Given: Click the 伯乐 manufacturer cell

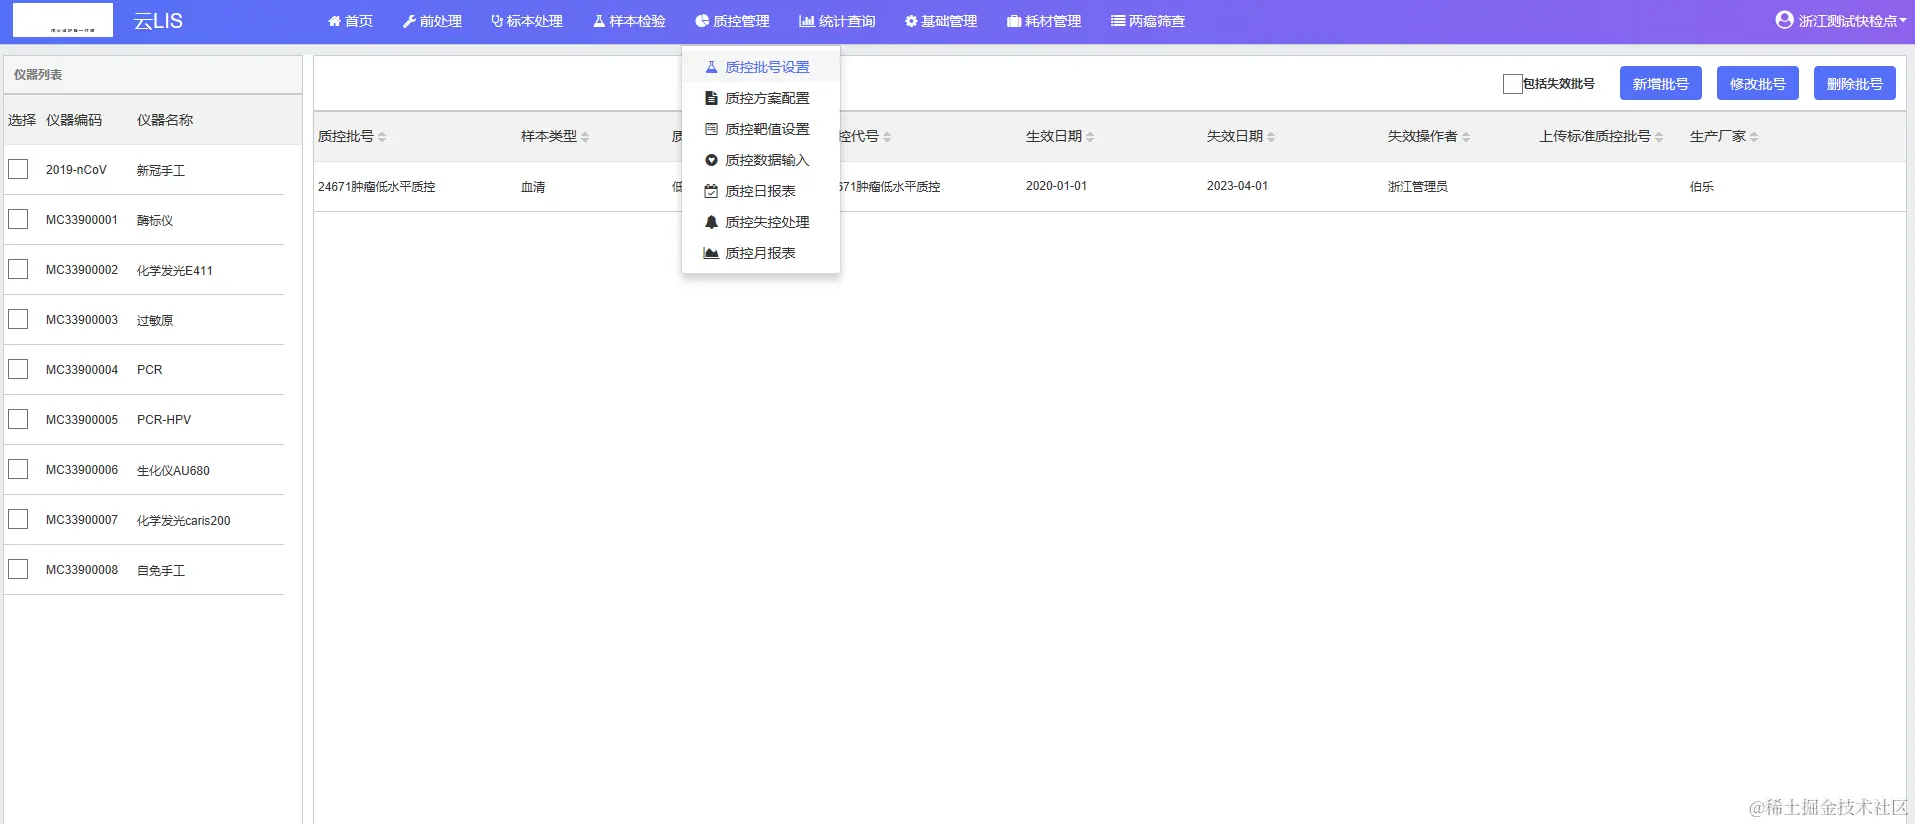Looking at the screenshot, I should click(1702, 187).
